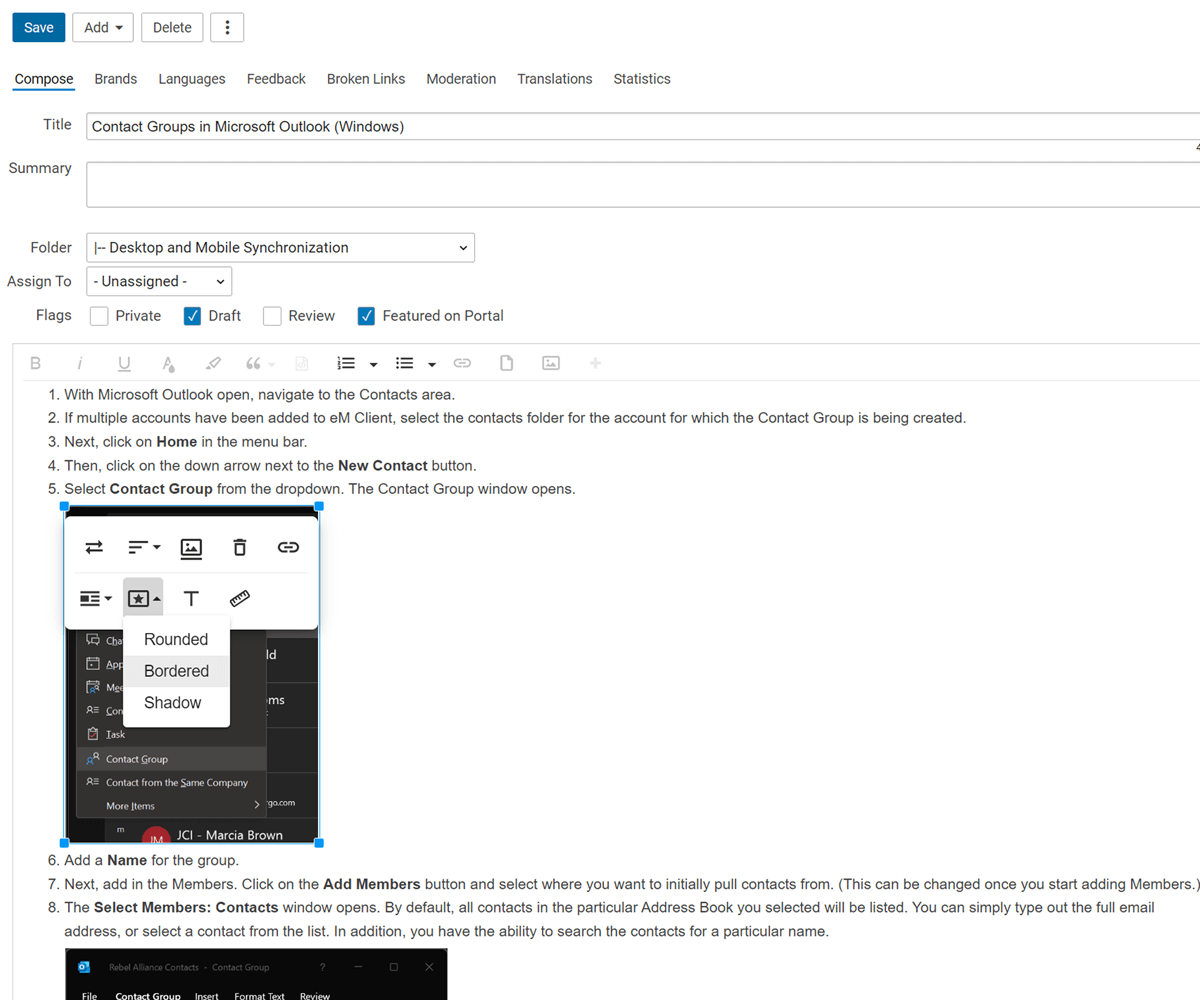Switch to the Translations tab
Image resolution: width=1200 pixels, height=1000 pixels.
(555, 79)
